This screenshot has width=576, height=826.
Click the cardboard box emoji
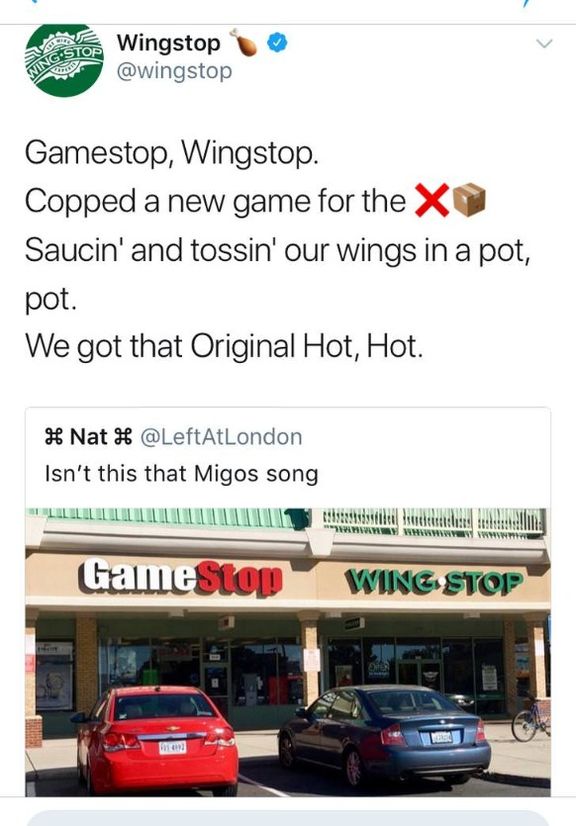pos(469,200)
